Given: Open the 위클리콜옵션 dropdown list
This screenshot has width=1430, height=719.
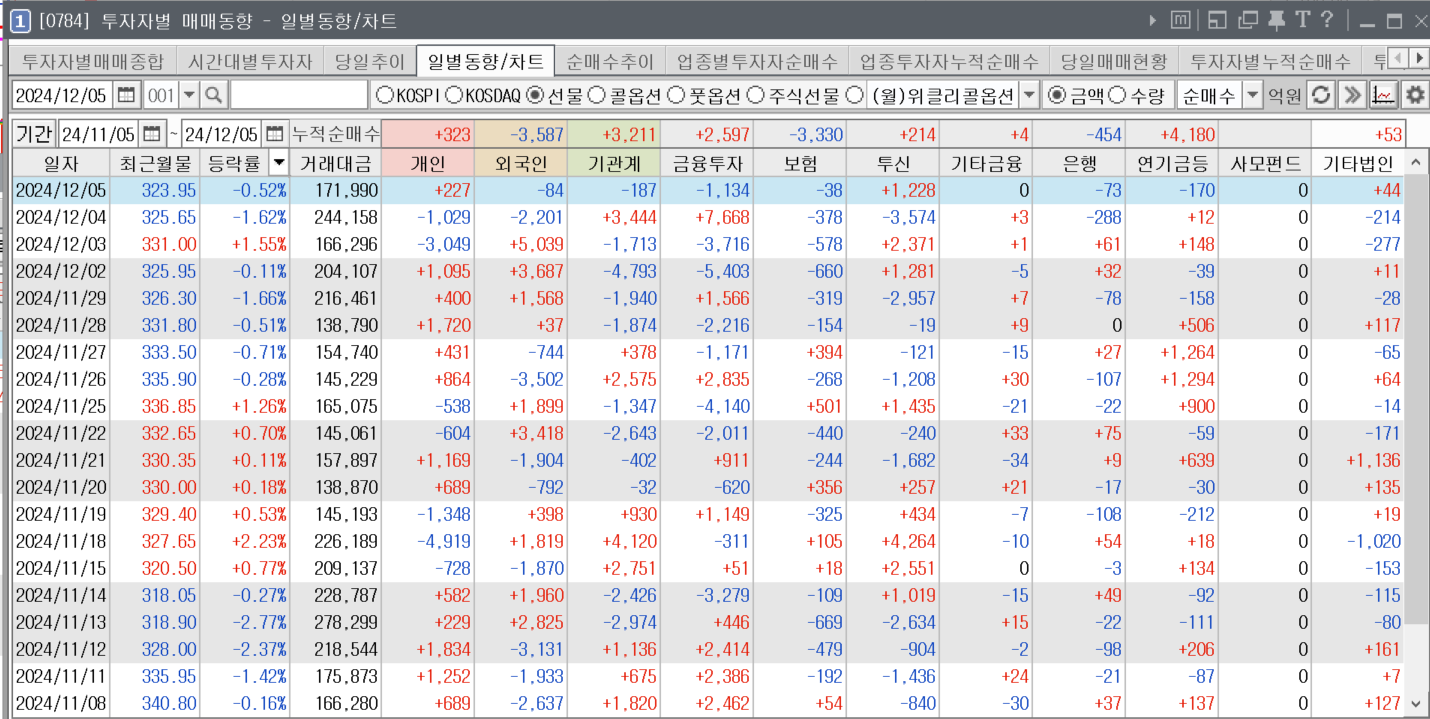Looking at the screenshot, I should coord(1029,96).
